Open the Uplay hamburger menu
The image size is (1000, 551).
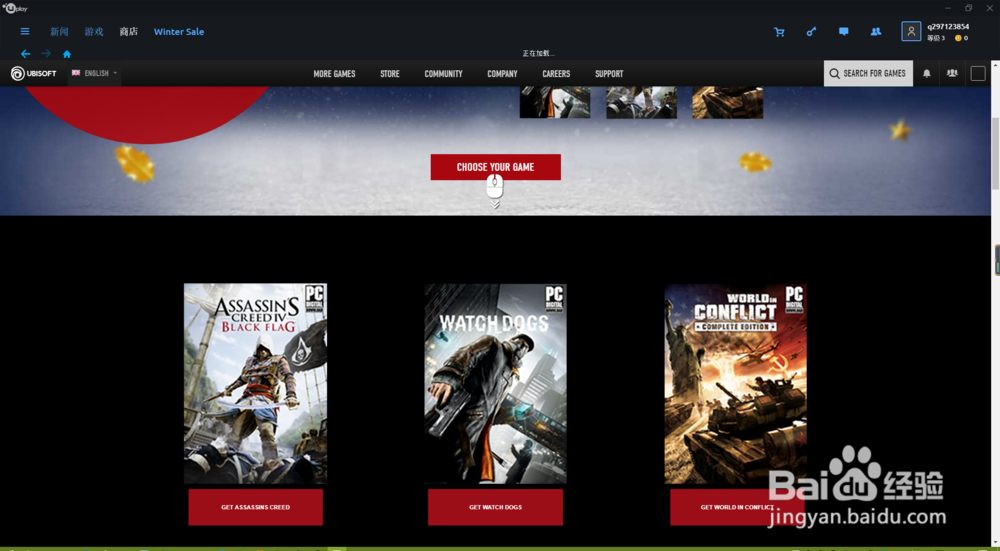coord(25,31)
